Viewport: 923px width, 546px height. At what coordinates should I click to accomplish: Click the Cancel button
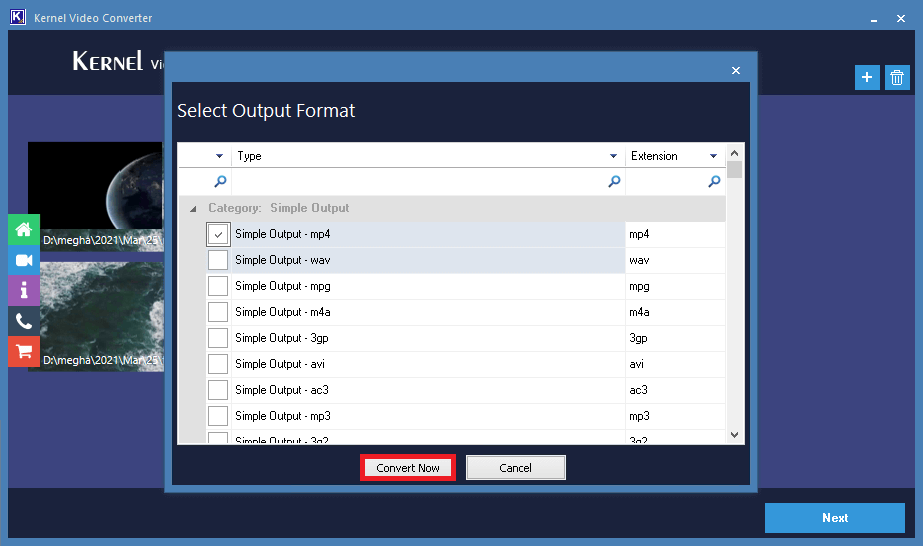[516, 468]
